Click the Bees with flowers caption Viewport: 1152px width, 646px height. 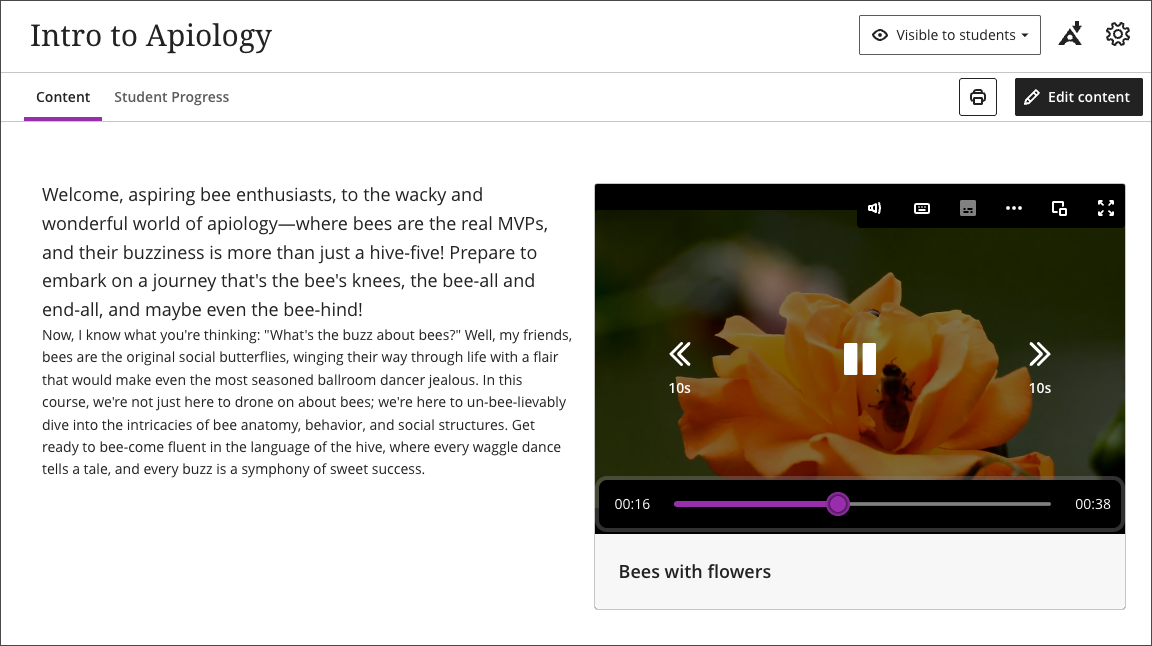(x=694, y=572)
